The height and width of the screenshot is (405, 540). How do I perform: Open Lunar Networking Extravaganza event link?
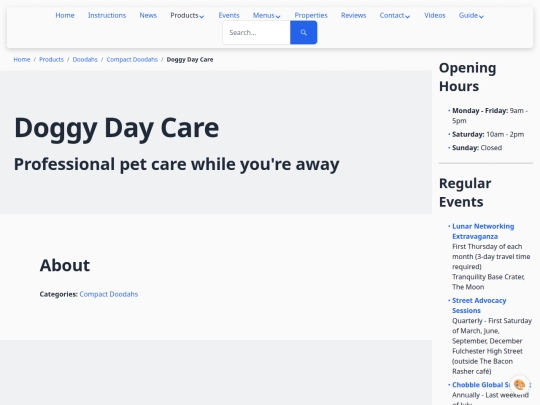[483, 231]
